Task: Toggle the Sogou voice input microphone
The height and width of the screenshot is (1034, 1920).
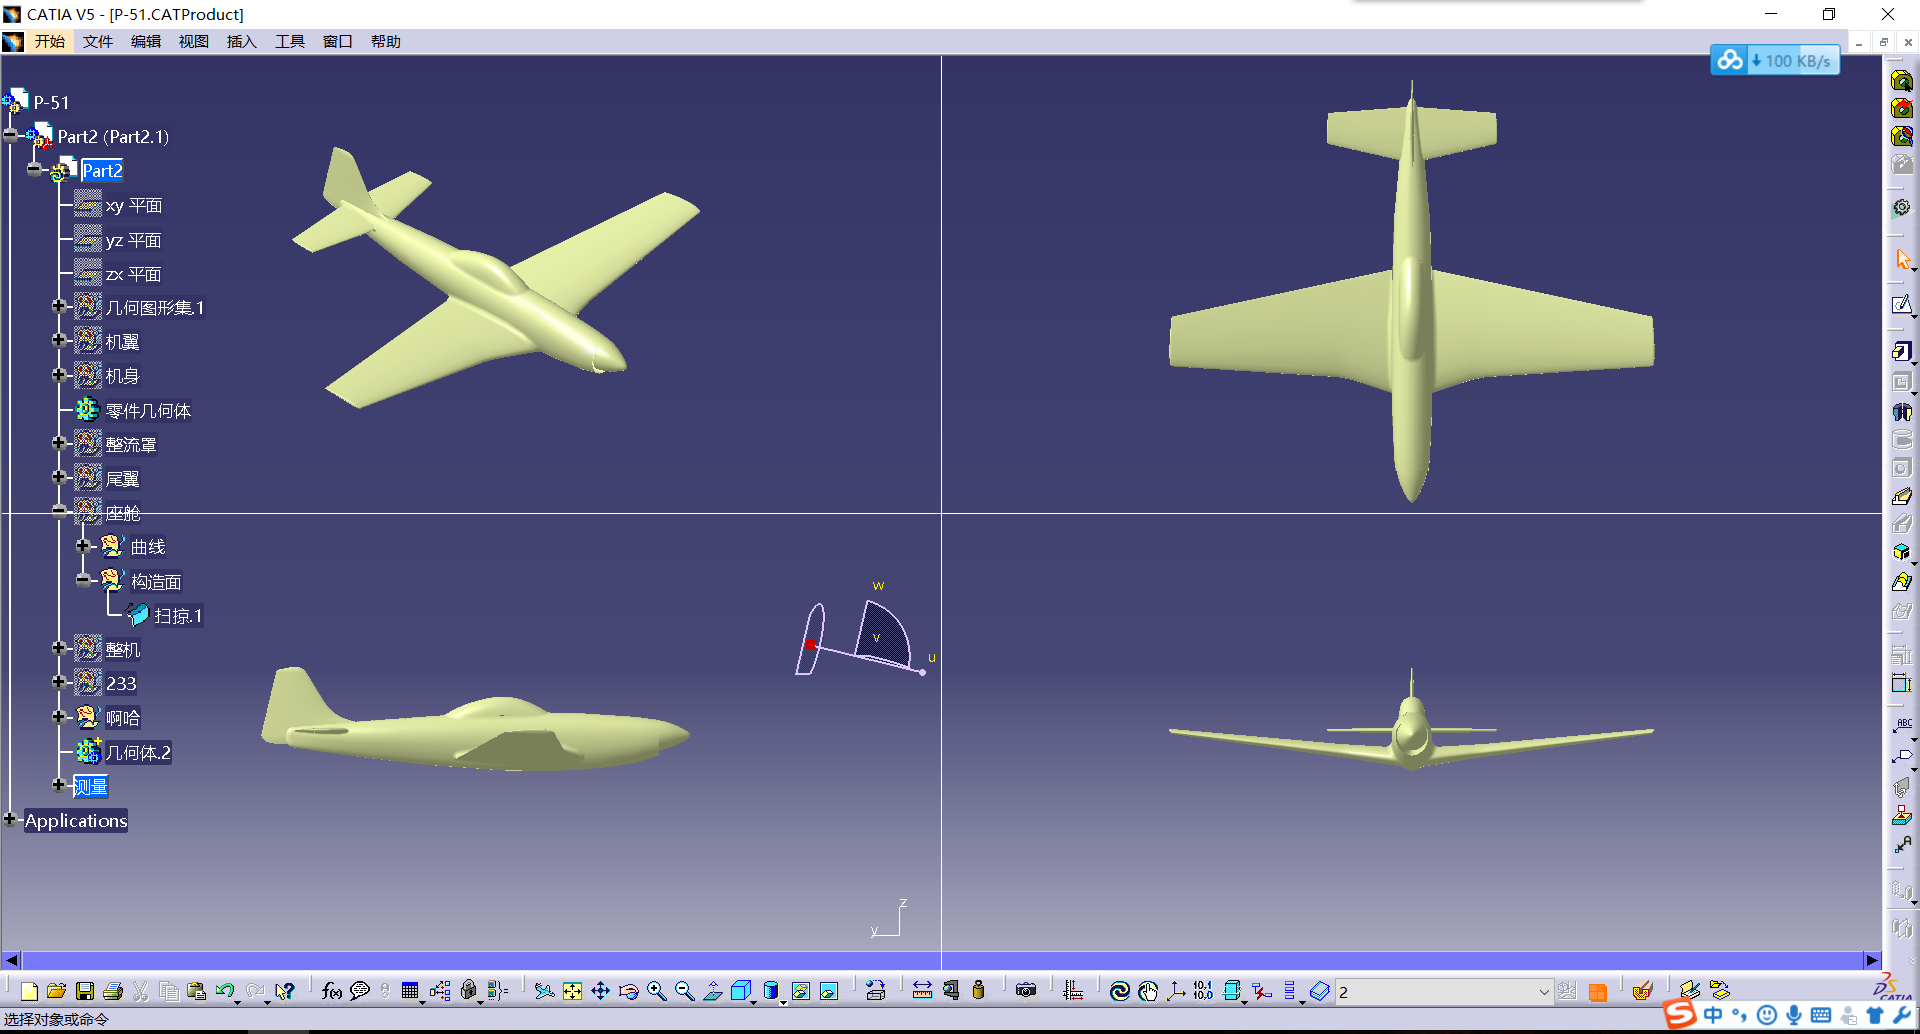Action: click(x=1794, y=1016)
